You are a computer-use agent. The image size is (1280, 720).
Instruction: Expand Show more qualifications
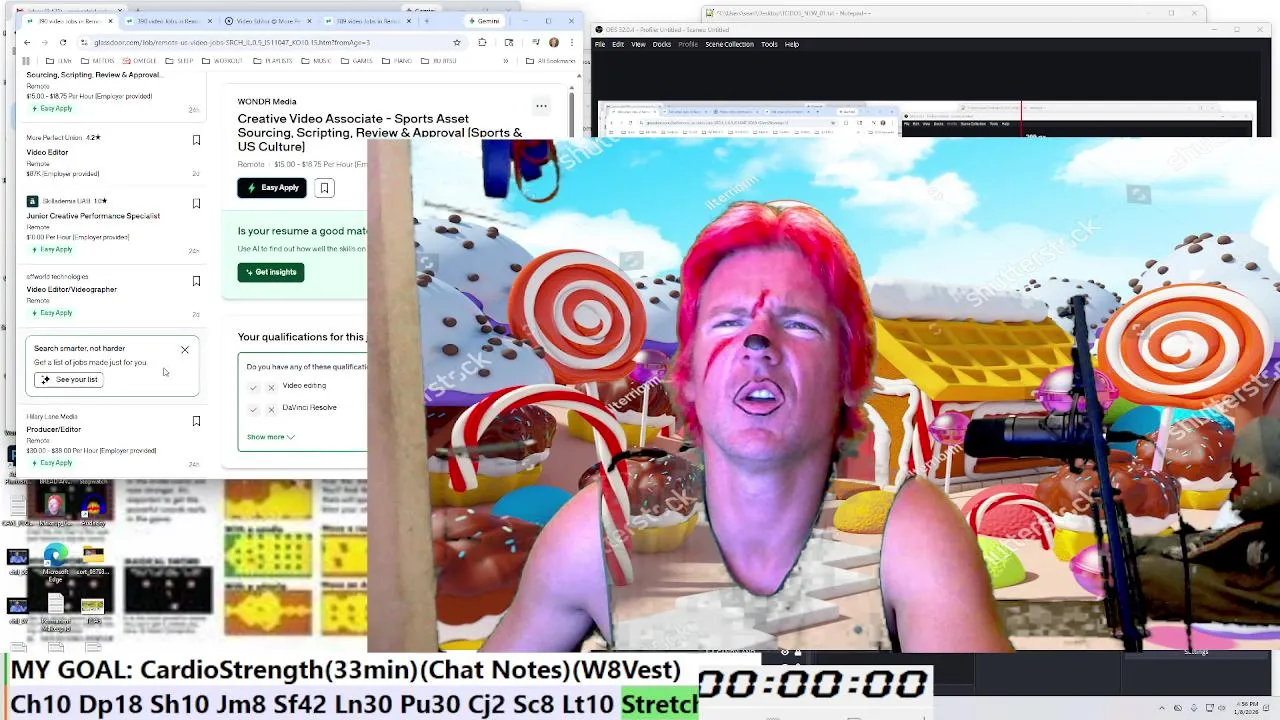(x=270, y=437)
